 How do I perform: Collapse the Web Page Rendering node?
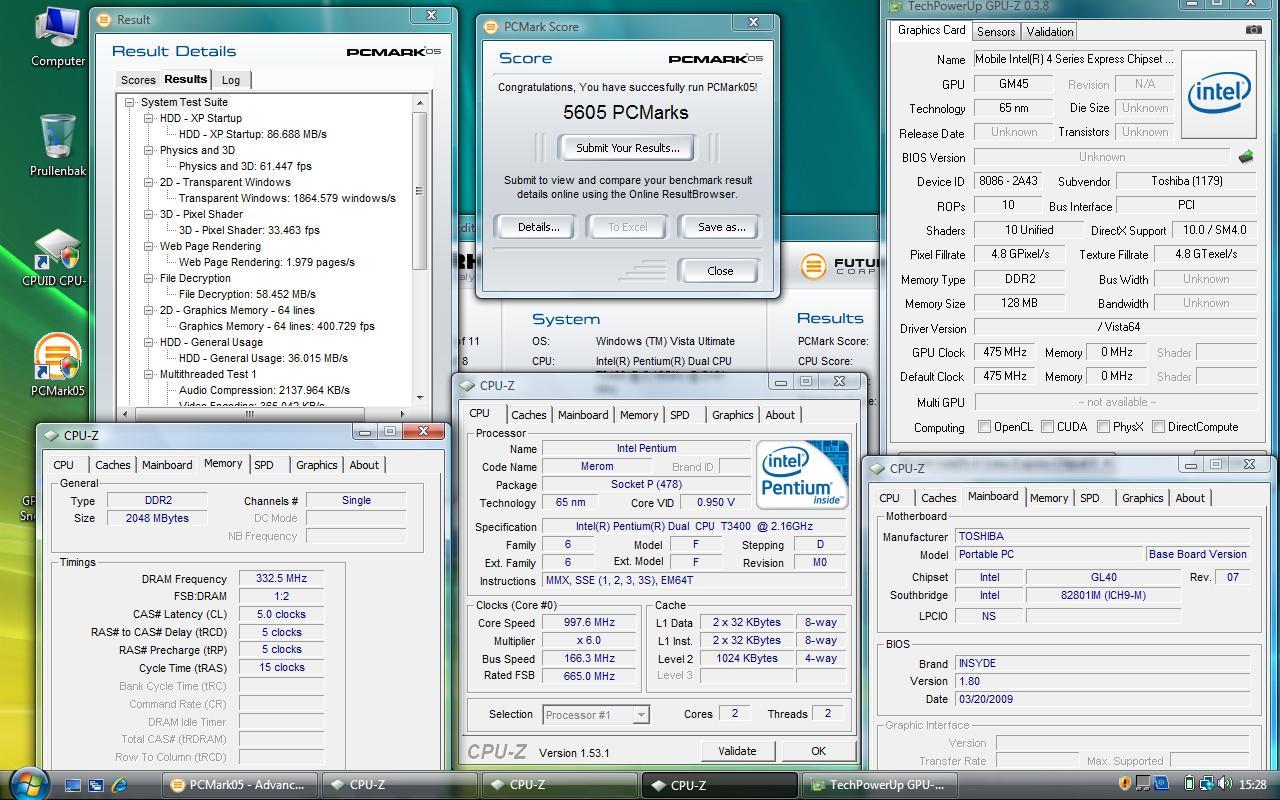[148, 246]
